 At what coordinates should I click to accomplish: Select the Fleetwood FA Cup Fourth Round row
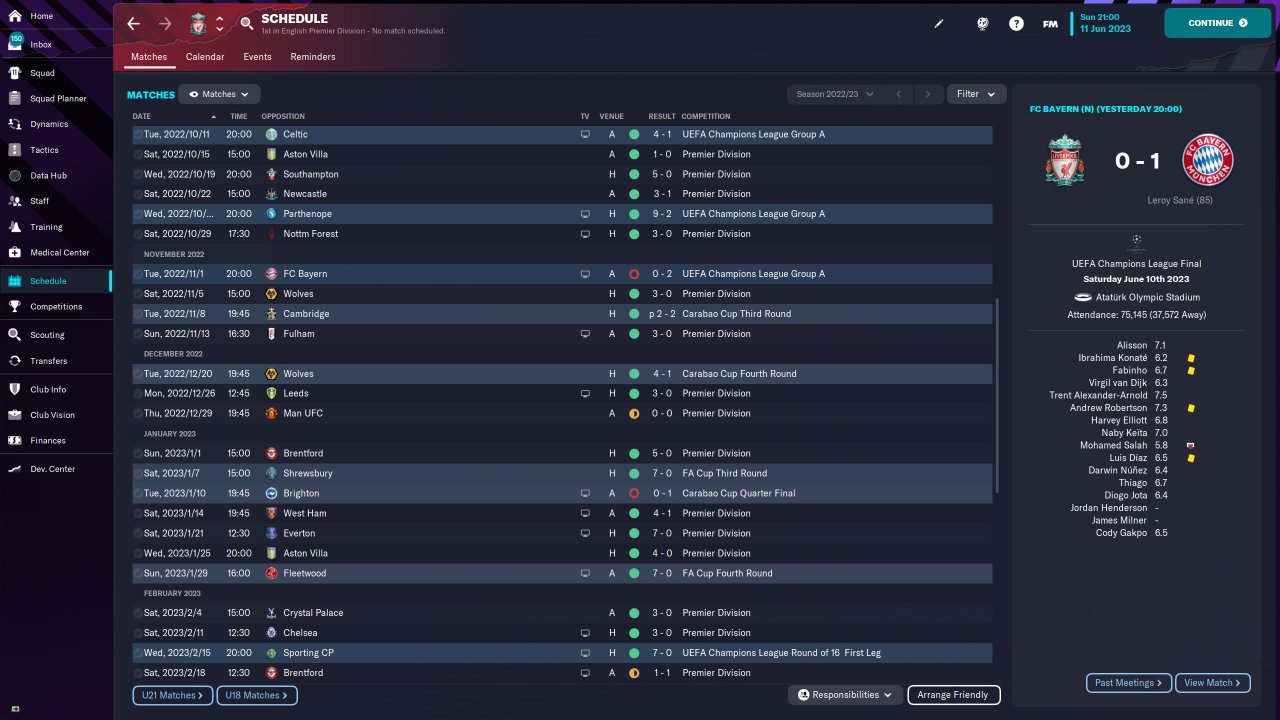pyautogui.click(x=562, y=573)
